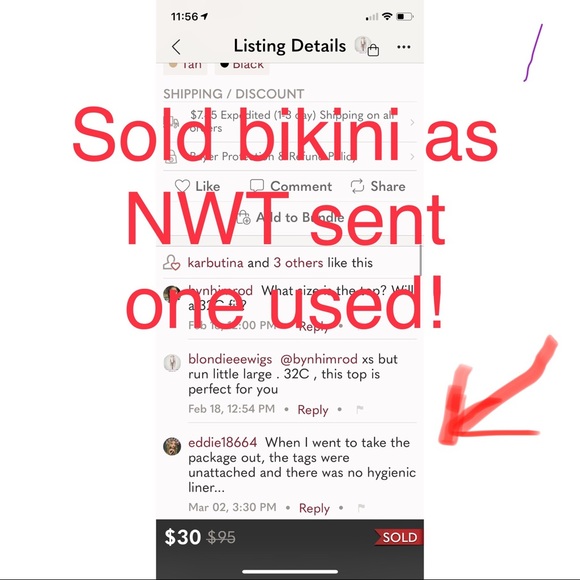This screenshot has height=580, width=580.
Task: Select the Black color swatch
Action: coord(242,65)
